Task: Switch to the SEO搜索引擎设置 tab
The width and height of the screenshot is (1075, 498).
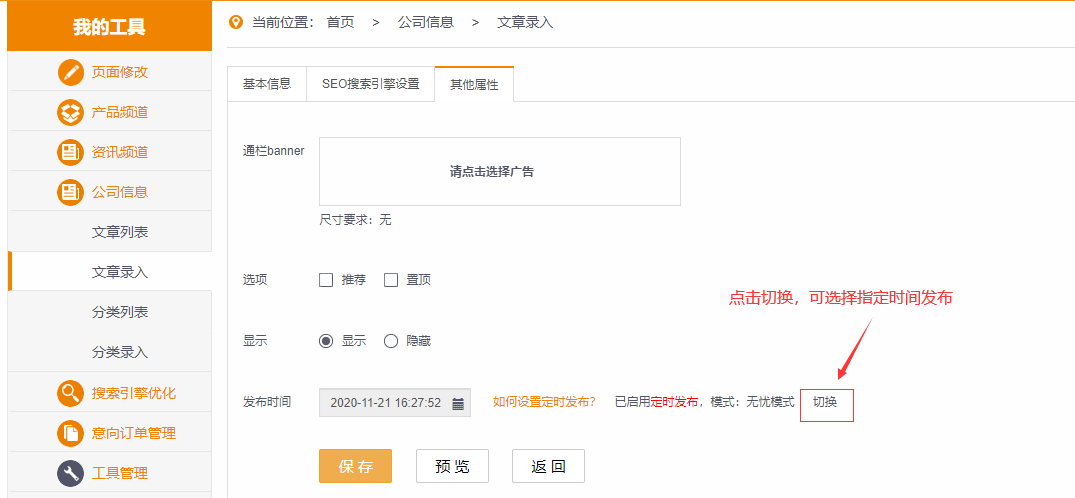Action: pyautogui.click(x=370, y=84)
